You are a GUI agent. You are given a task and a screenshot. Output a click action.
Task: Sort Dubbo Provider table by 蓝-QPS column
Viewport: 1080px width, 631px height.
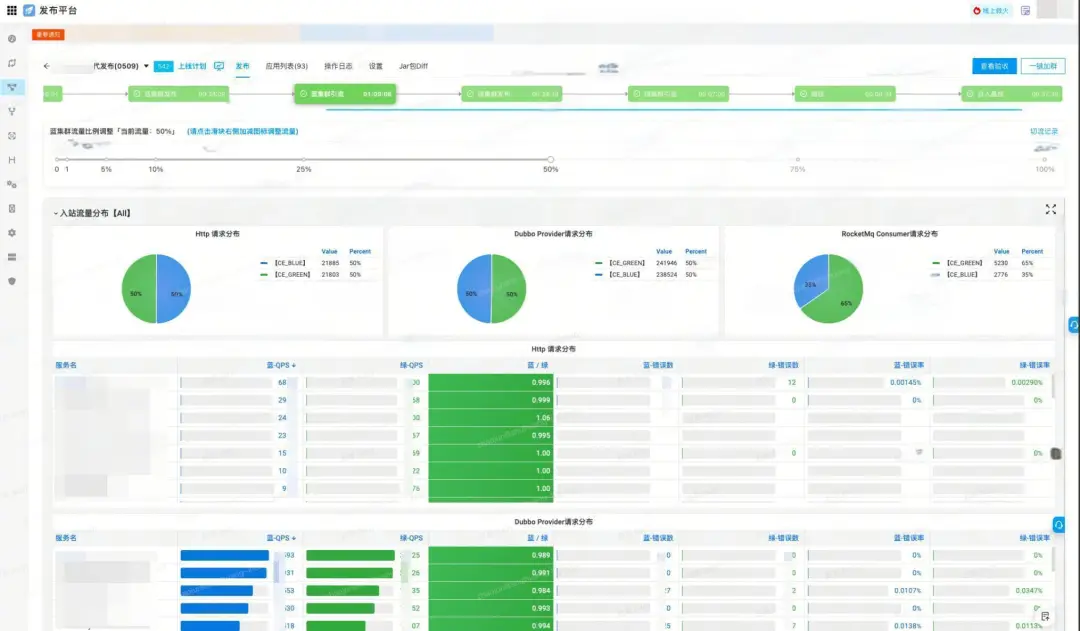coord(281,538)
